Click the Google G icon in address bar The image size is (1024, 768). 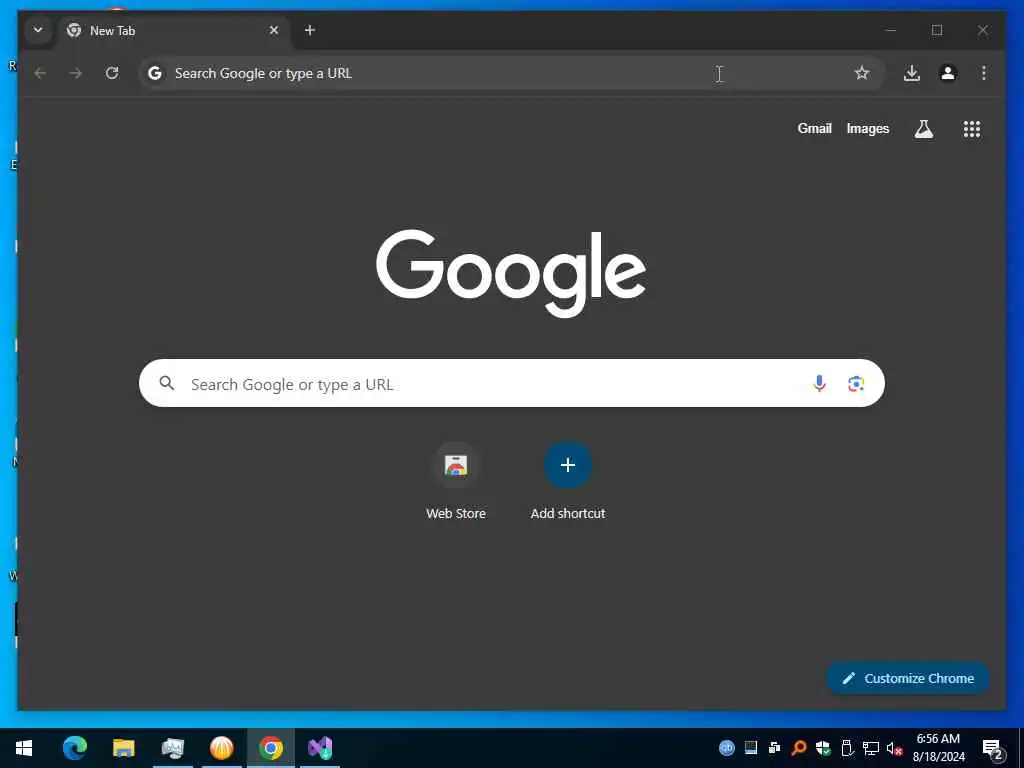tap(155, 73)
